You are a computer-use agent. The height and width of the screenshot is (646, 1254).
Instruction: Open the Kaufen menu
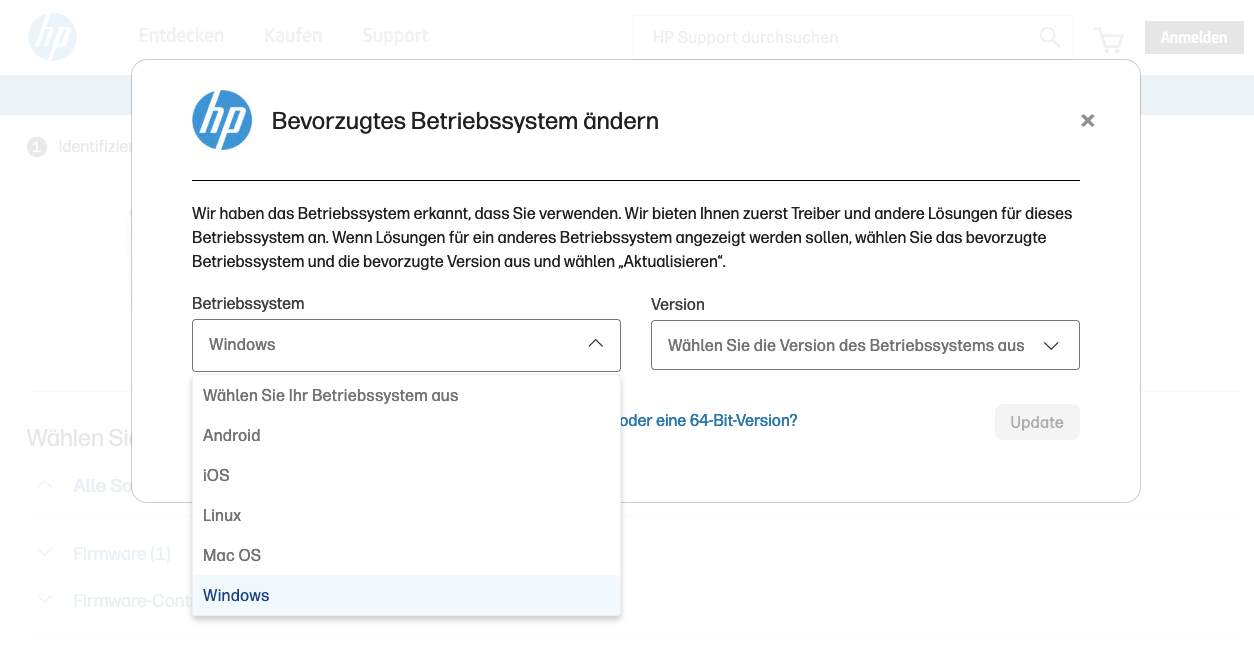293,35
